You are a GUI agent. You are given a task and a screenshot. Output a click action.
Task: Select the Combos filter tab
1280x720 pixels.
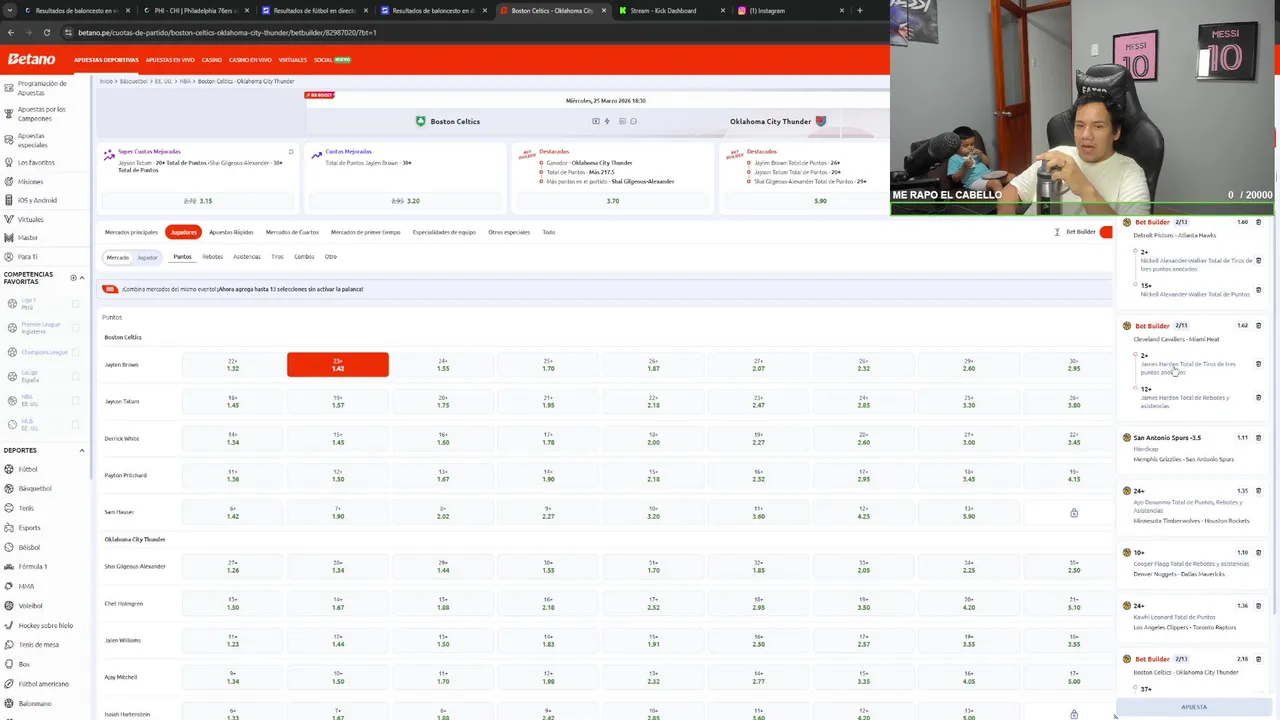click(x=304, y=257)
